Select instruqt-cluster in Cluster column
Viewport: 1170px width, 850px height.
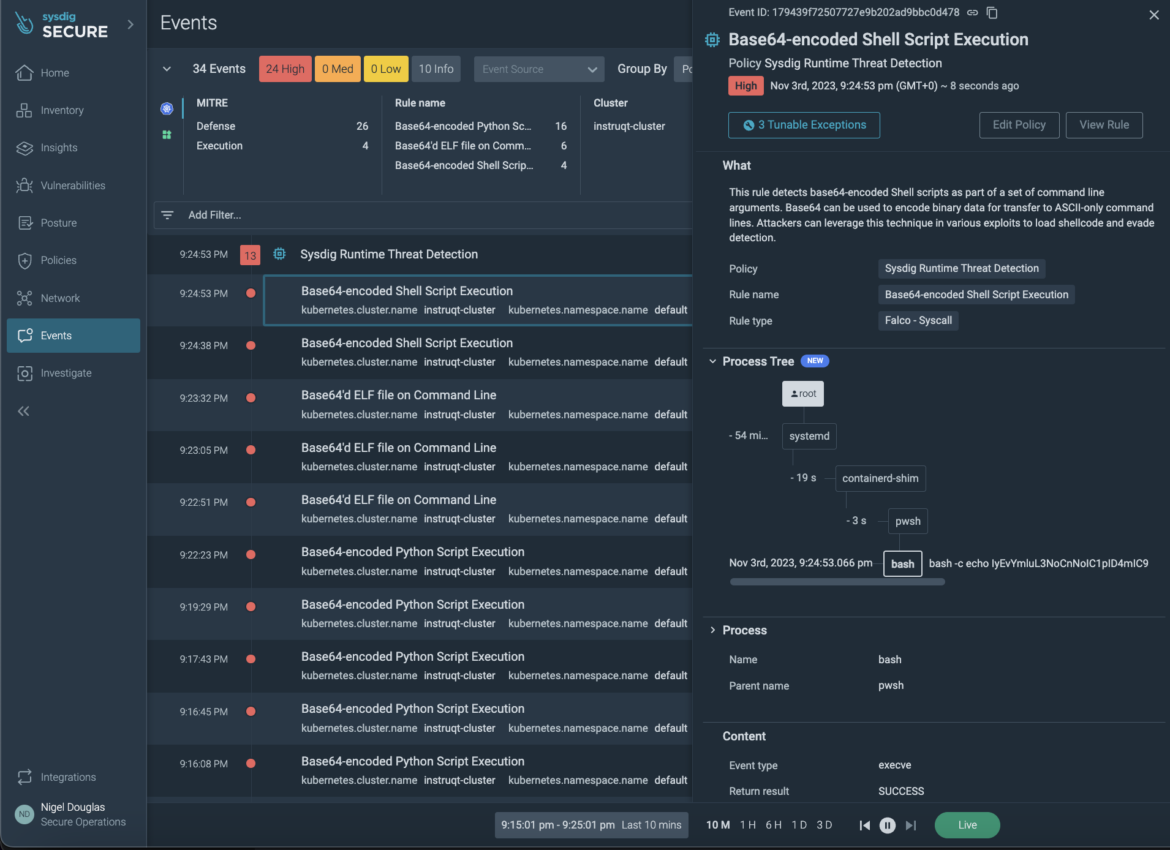[x=629, y=126]
